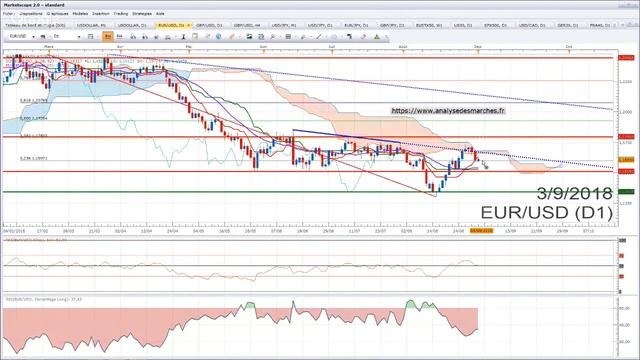Click the I-beam text label tool icon
The width and height of the screenshot is (640, 360).
(x=183, y=37)
